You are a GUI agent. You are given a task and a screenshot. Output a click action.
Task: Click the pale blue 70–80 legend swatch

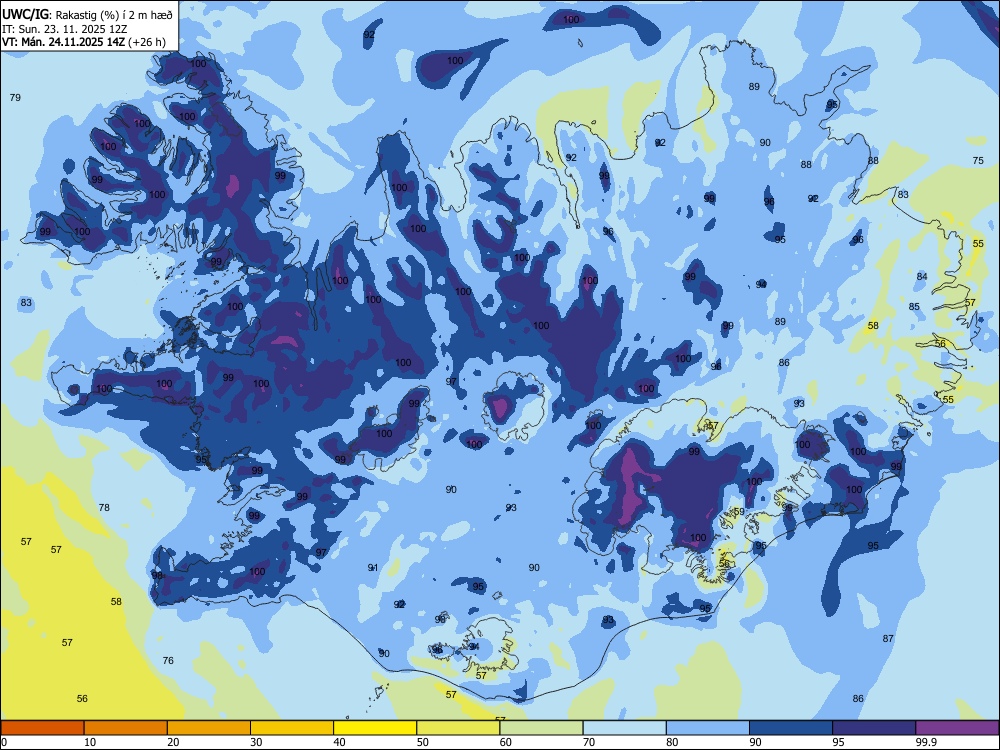(624, 728)
